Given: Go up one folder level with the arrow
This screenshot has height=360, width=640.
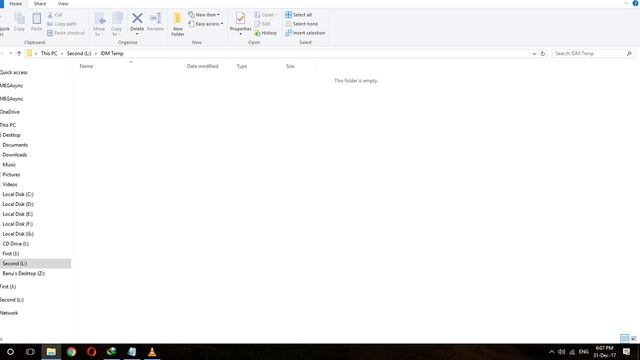Looking at the screenshot, I should 19,53.
